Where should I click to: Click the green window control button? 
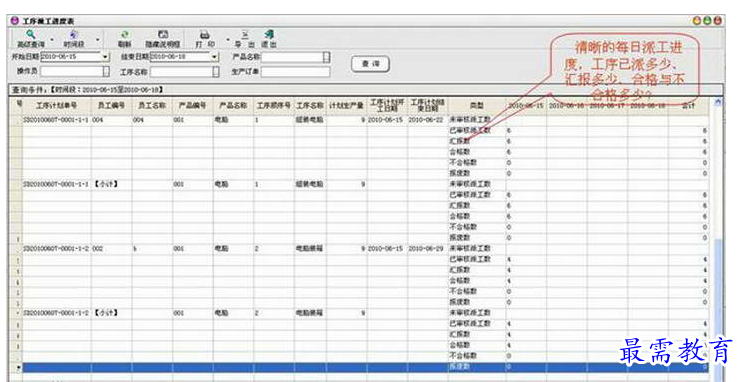click(x=707, y=21)
